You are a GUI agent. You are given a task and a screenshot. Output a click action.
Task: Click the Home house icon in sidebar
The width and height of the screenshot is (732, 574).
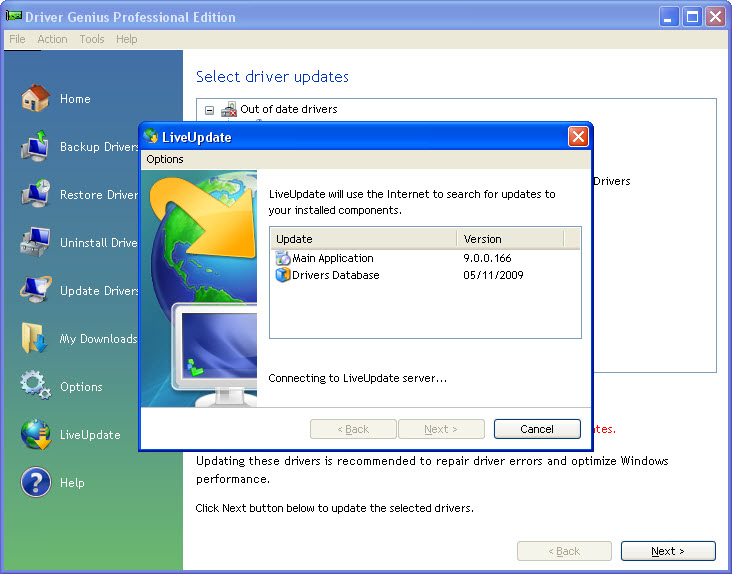(x=36, y=98)
